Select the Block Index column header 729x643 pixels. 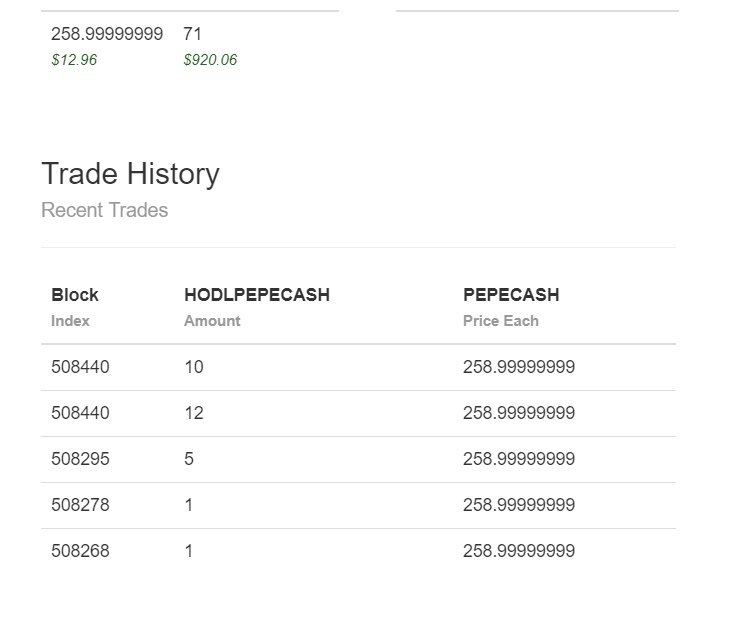[75, 307]
